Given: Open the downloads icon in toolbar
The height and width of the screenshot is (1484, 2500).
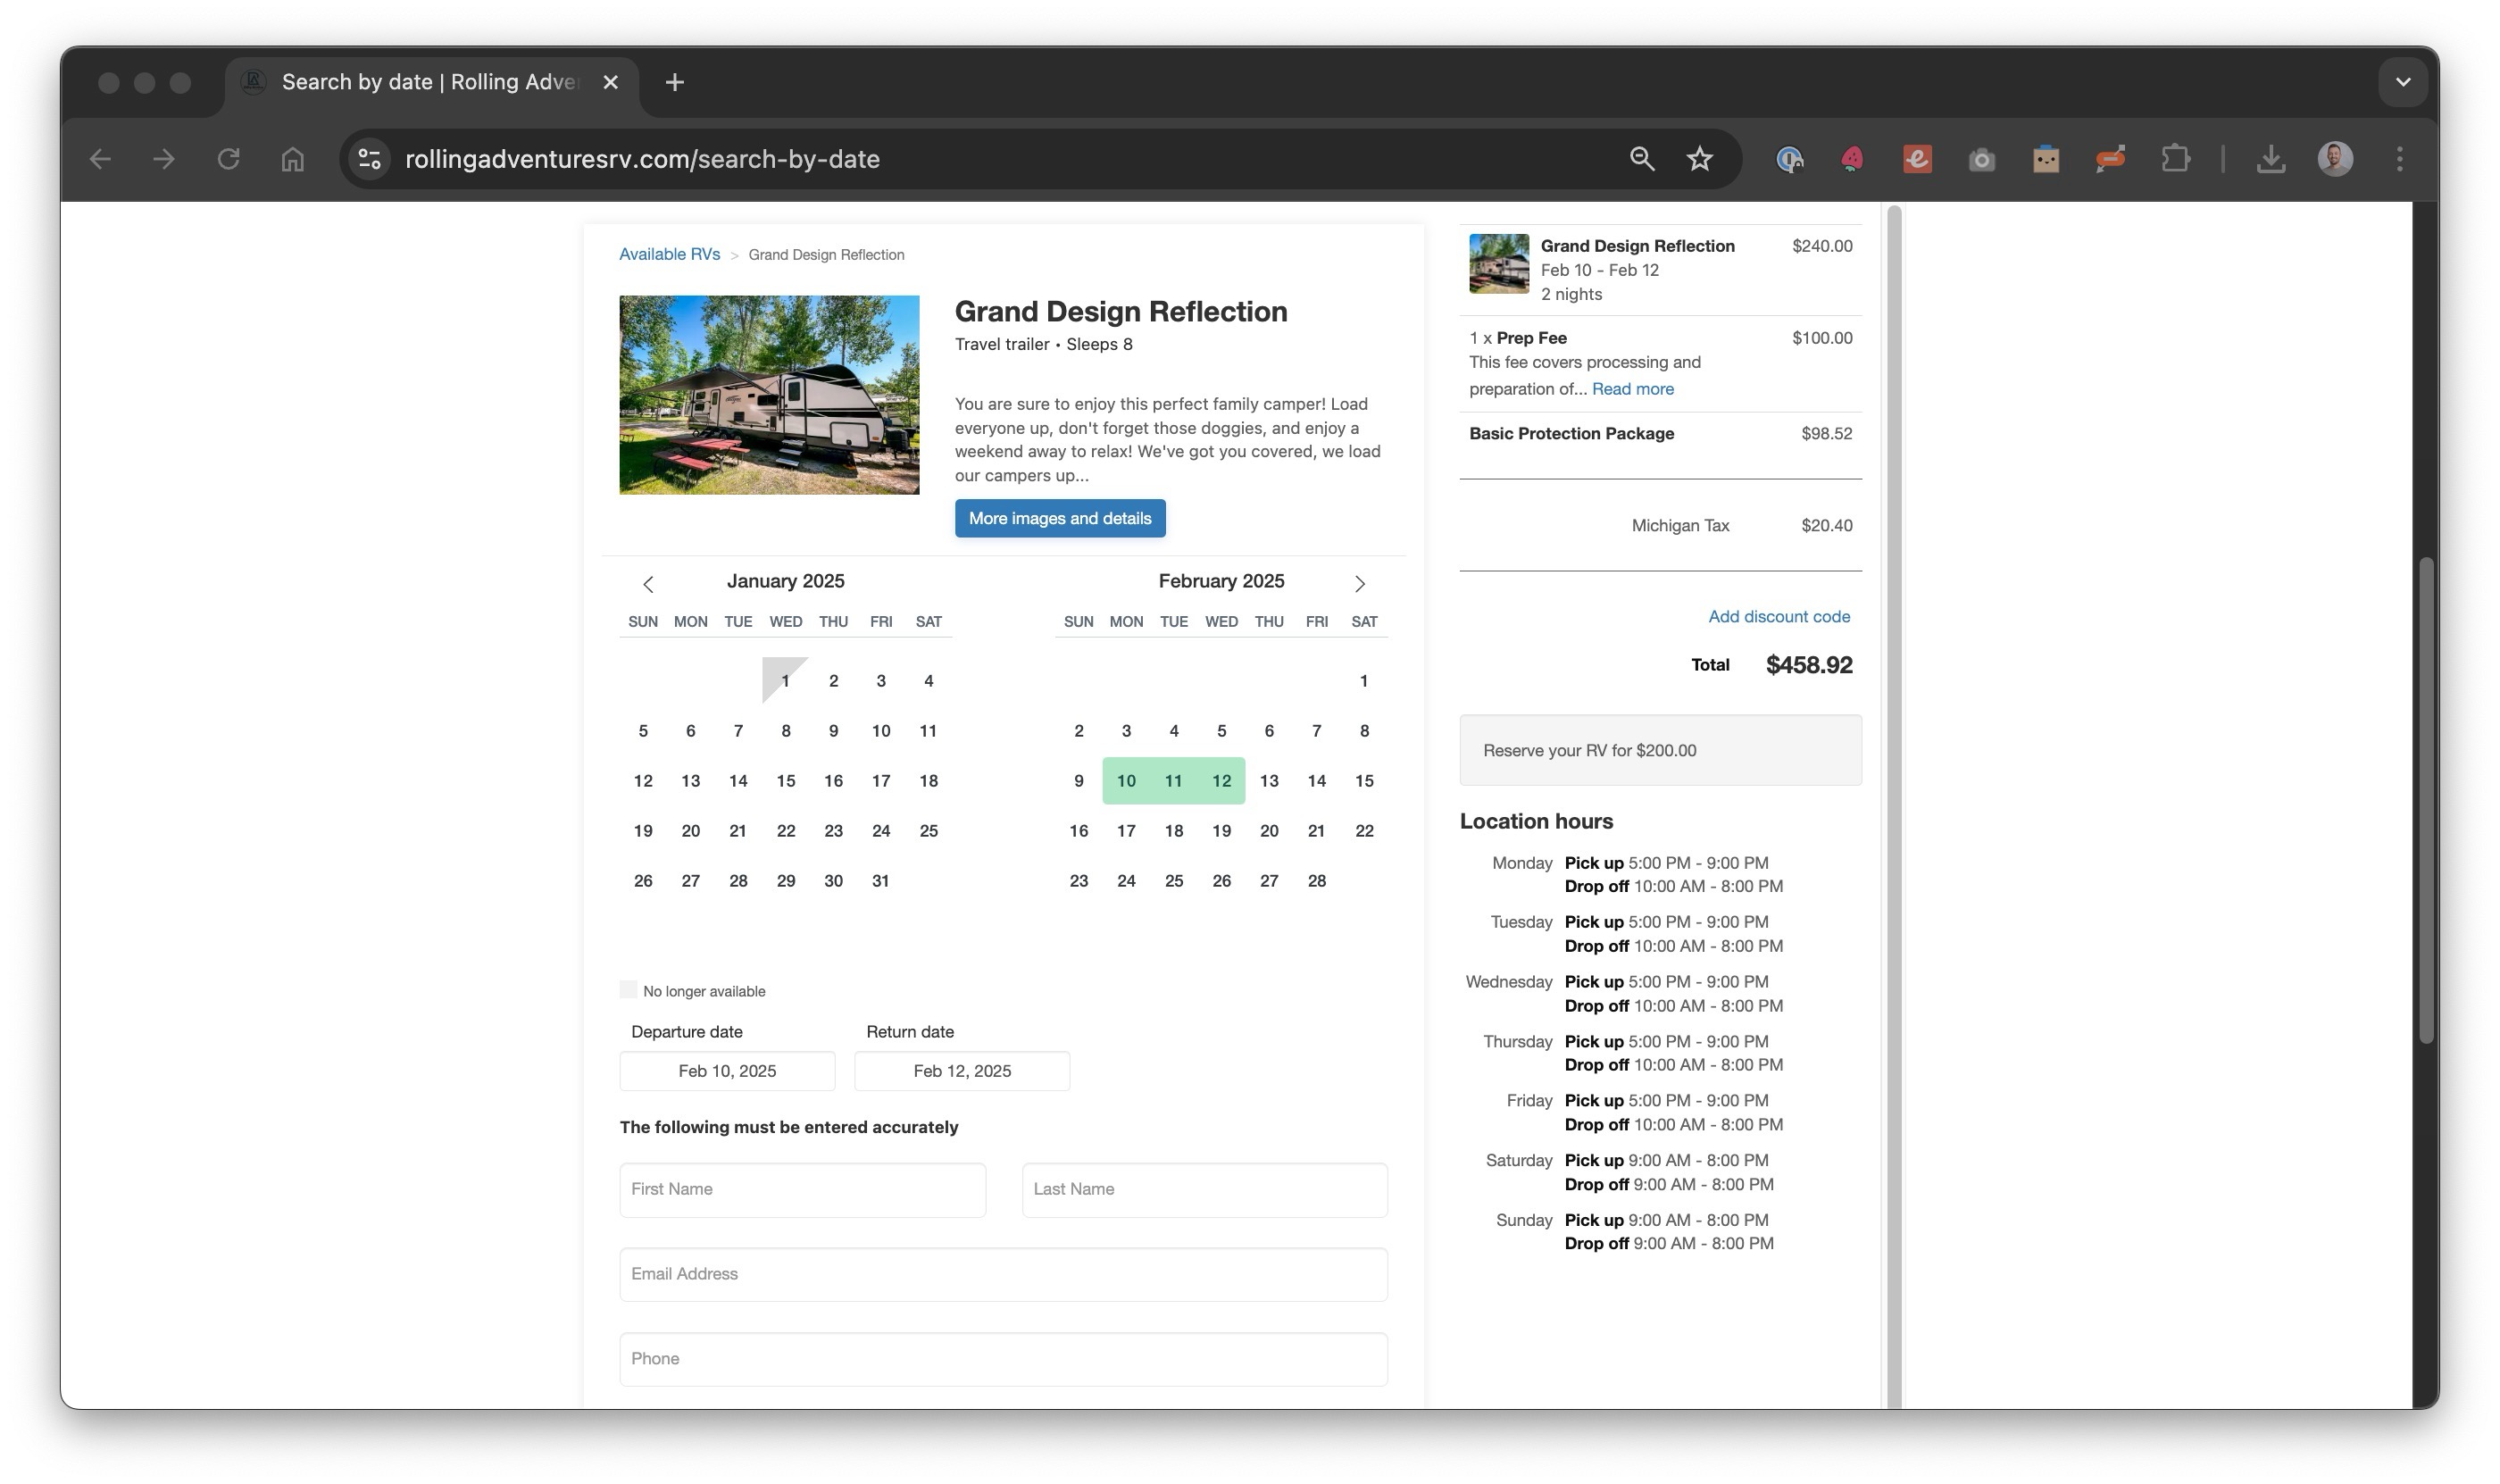Looking at the screenshot, I should click(x=2270, y=159).
